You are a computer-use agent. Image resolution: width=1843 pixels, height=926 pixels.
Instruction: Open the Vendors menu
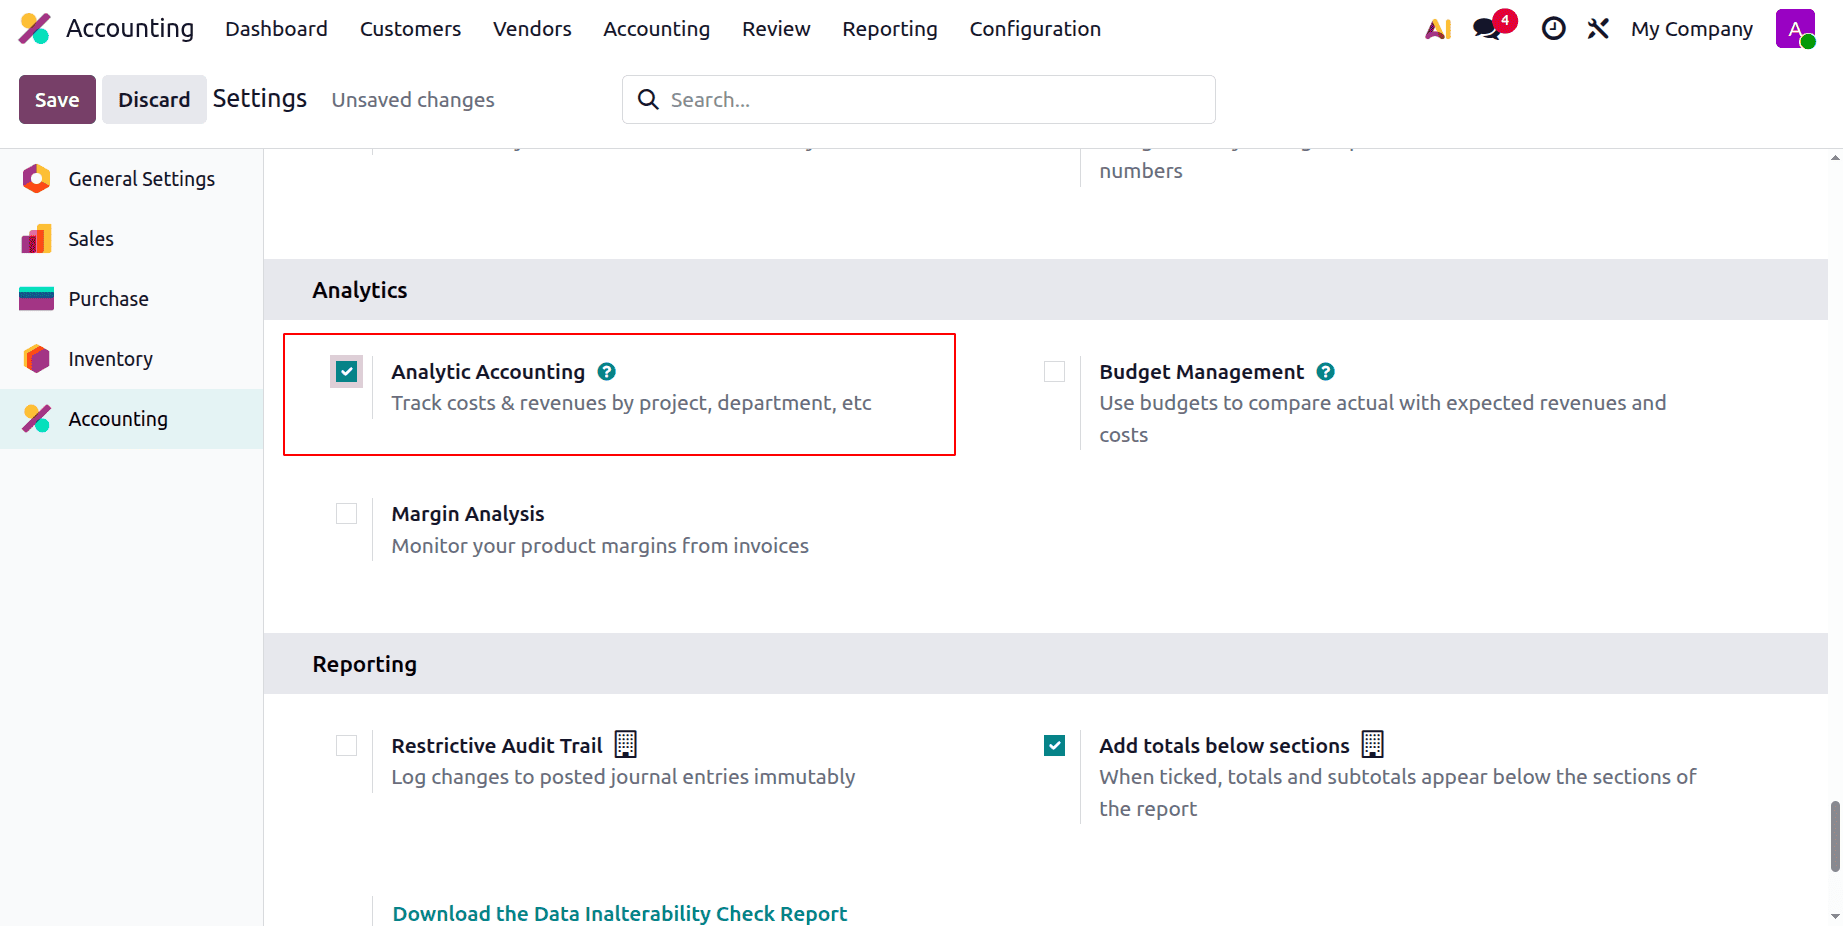click(532, 29)
